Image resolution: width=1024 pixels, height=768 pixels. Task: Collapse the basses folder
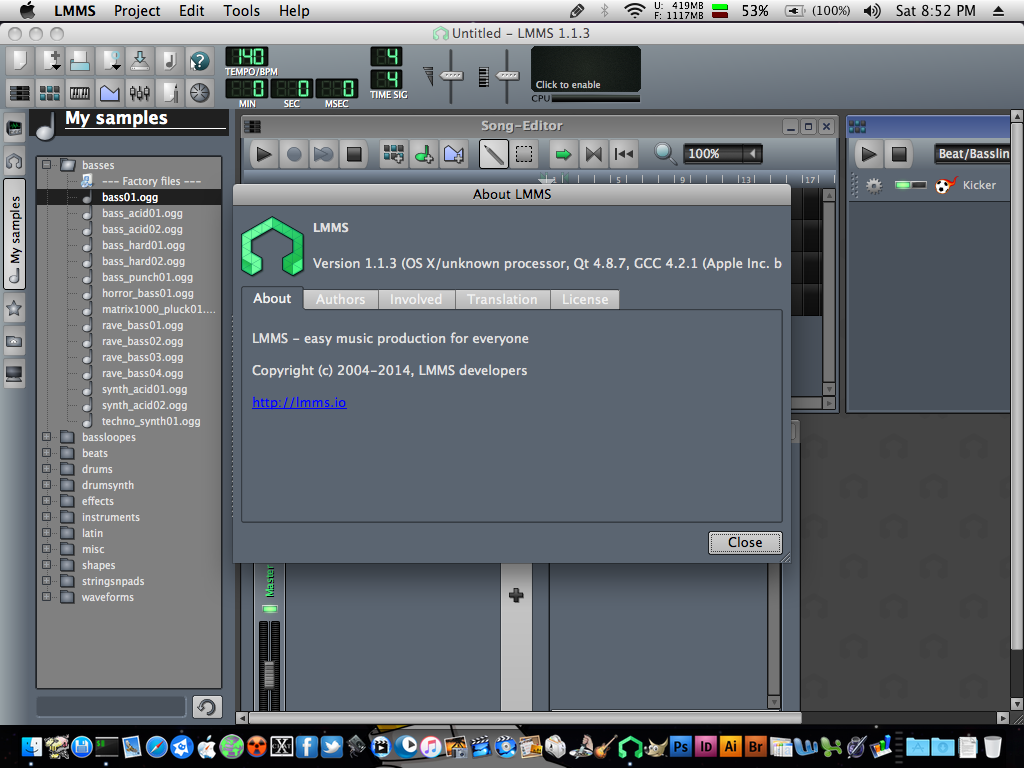pos(46,165)
